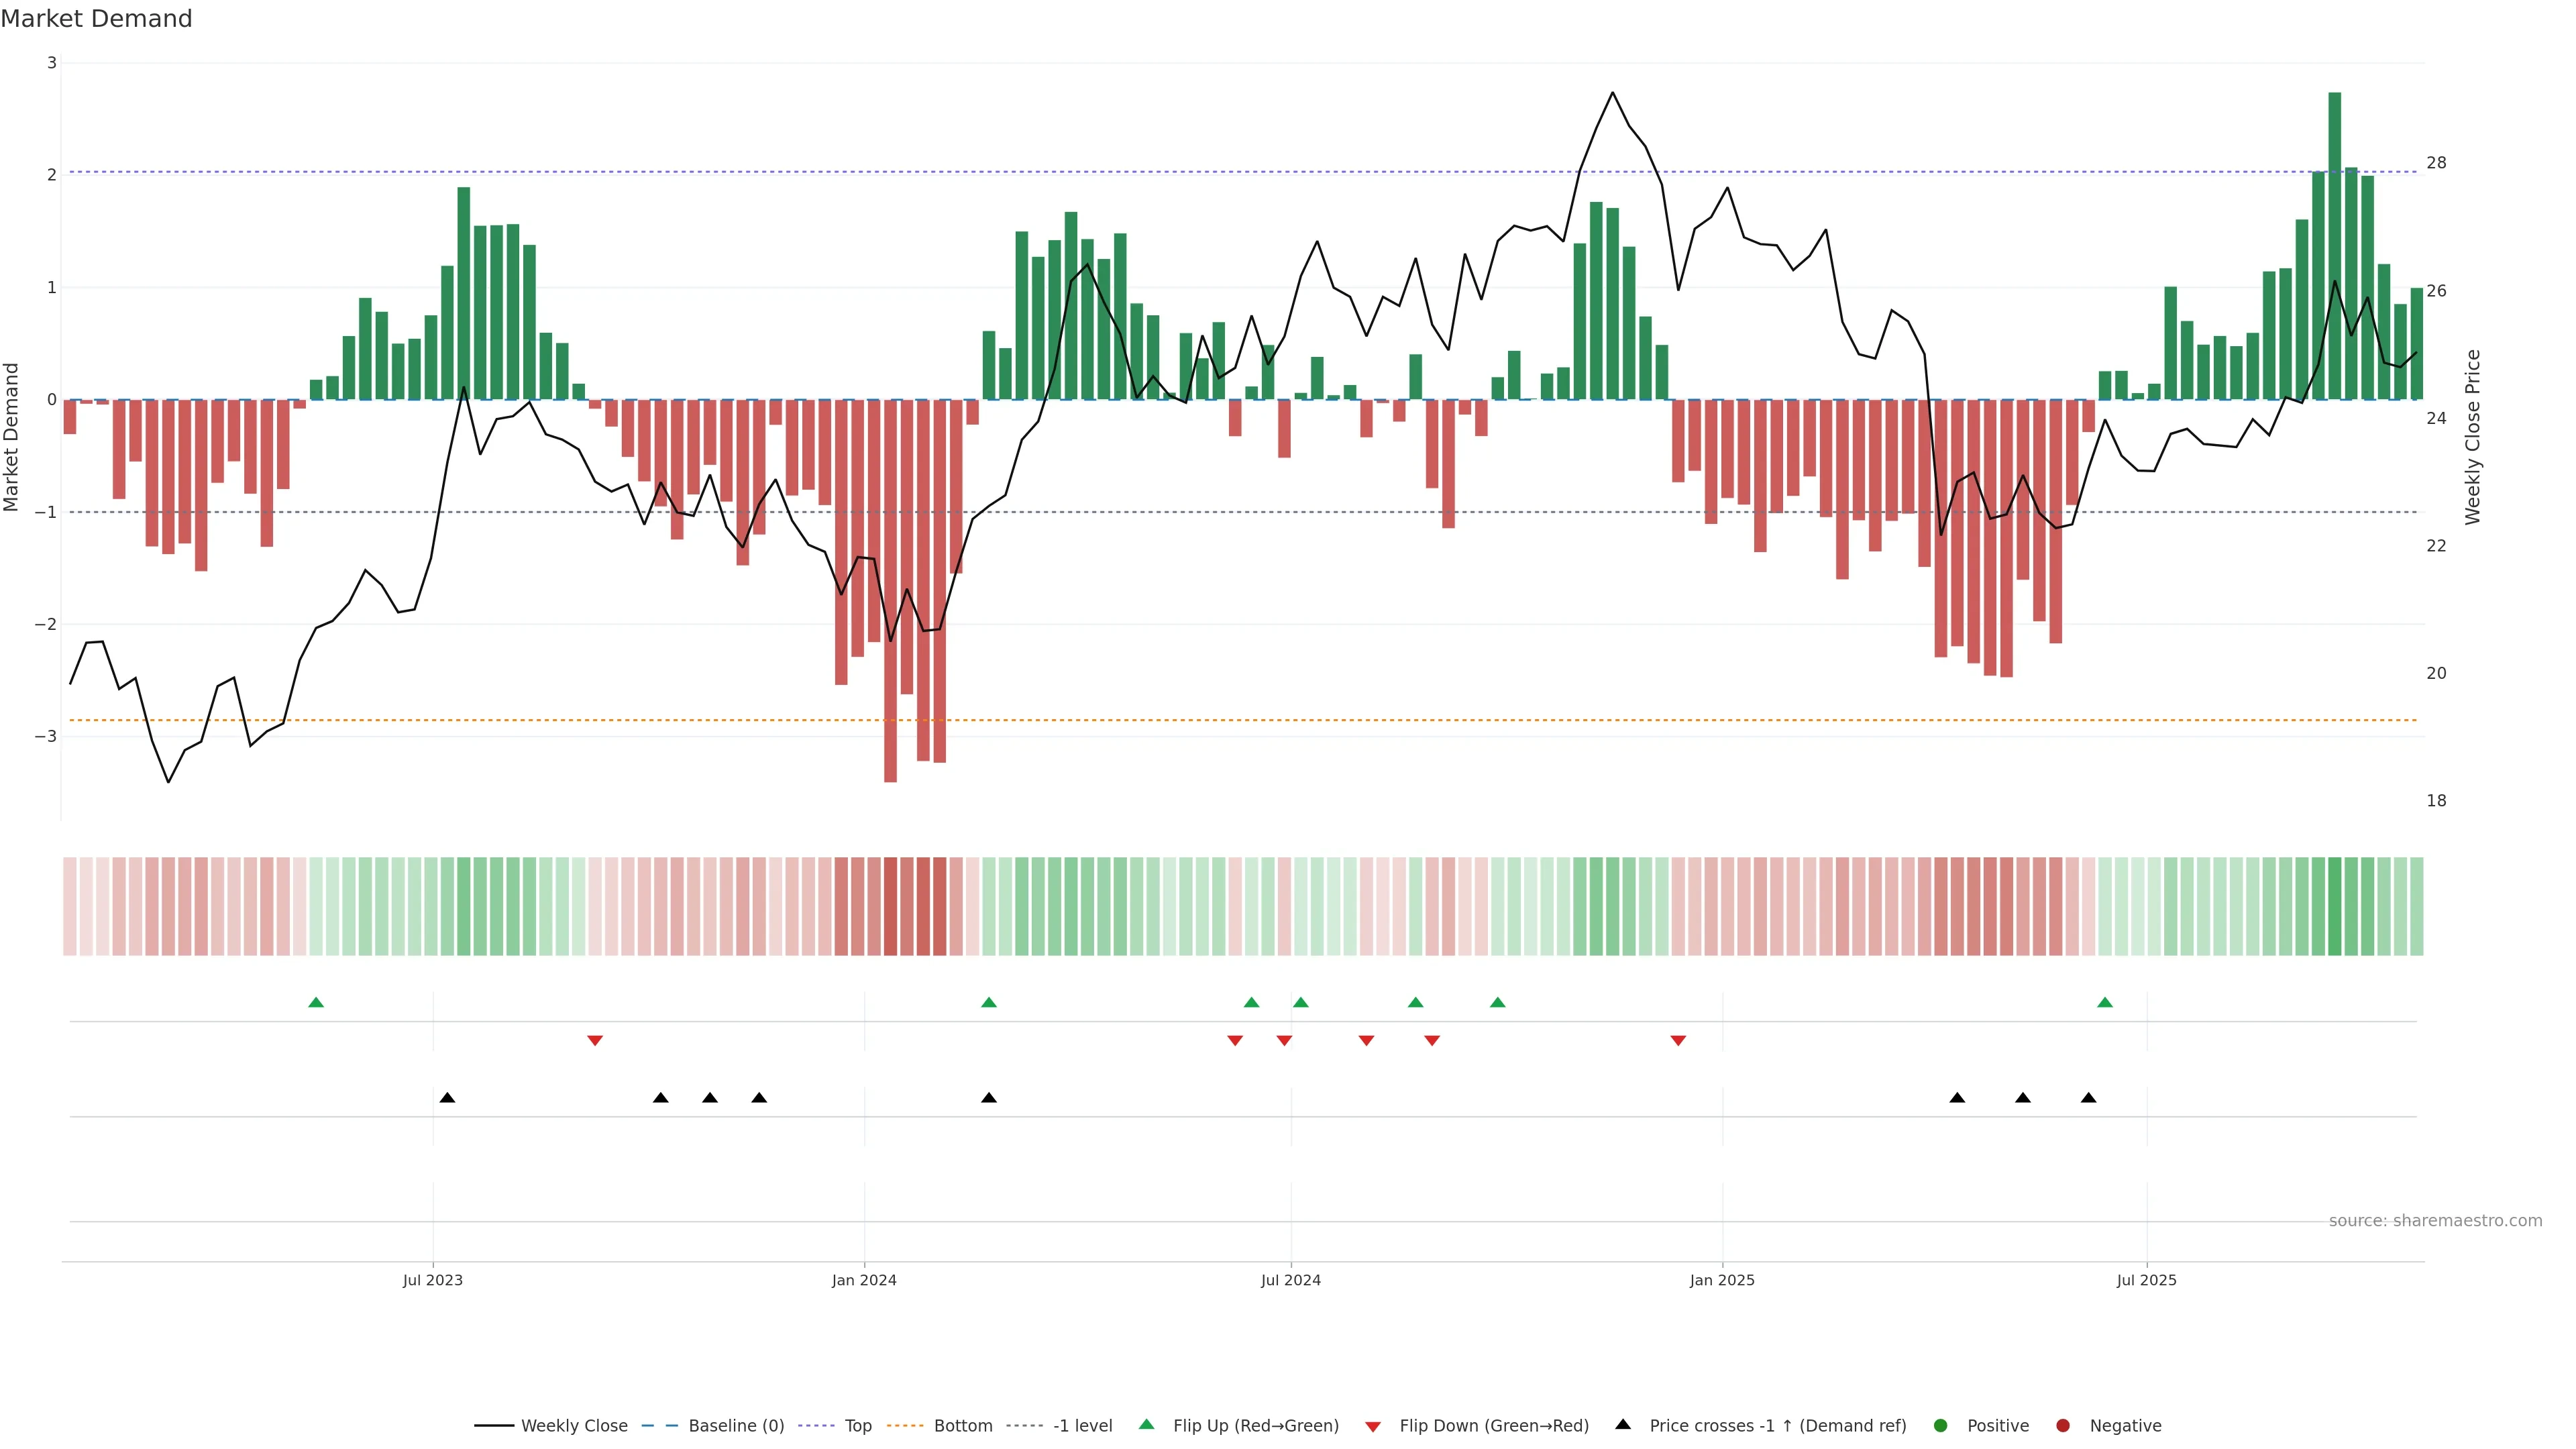Click the sharemaestro.com source text
Image resolution: width=2576 pixels, height=1449 pixels.
pos(2435,1221)
